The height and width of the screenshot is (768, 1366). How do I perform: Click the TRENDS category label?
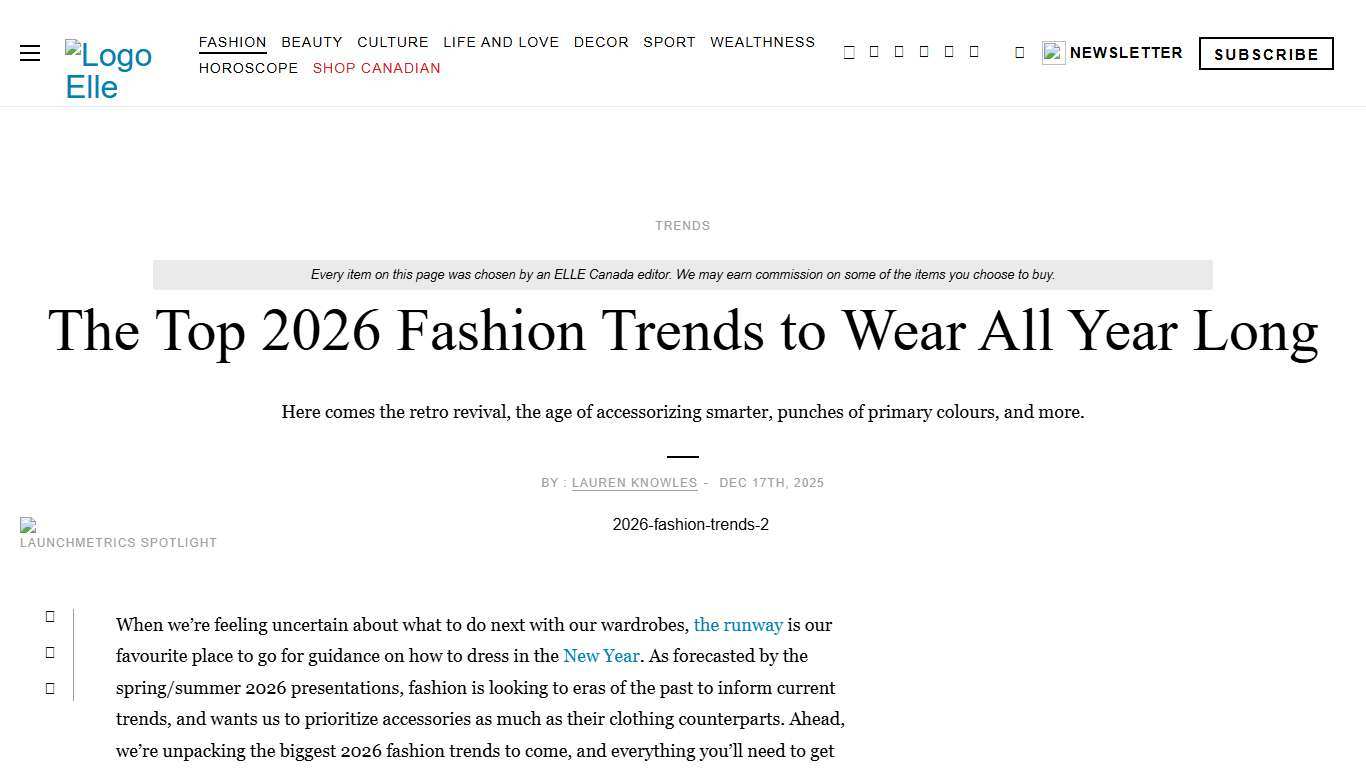tap(683, 226)
